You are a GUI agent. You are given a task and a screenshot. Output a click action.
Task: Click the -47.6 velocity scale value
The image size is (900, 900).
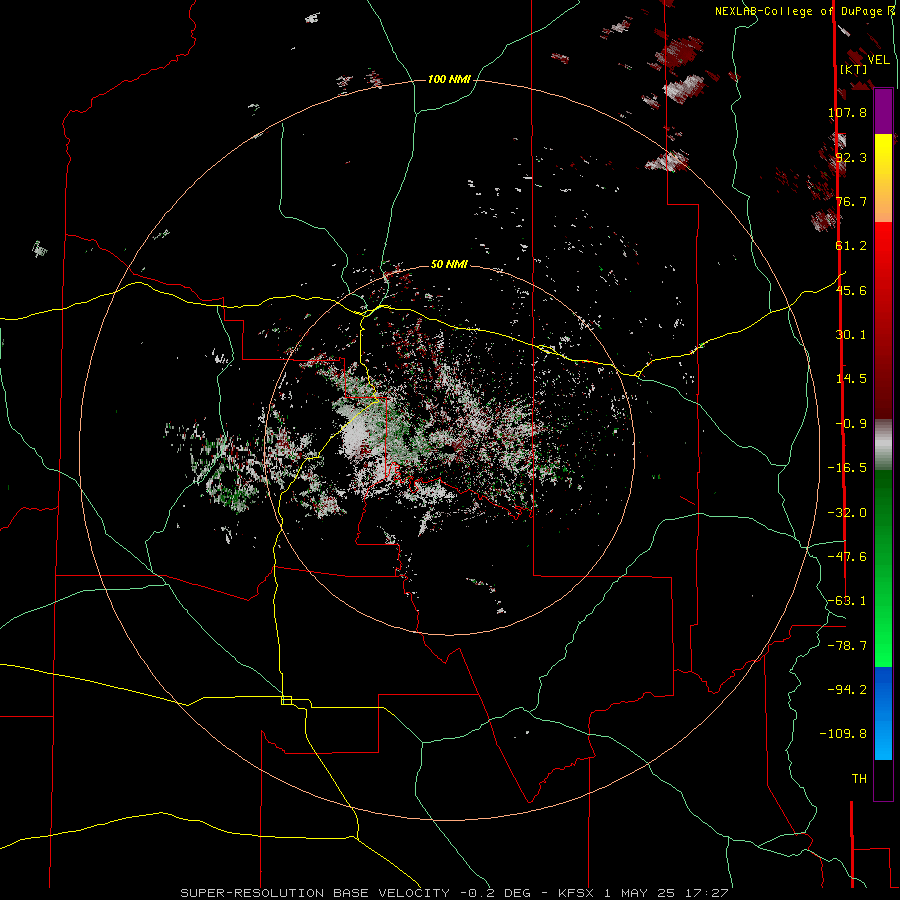tap(847, 557)
